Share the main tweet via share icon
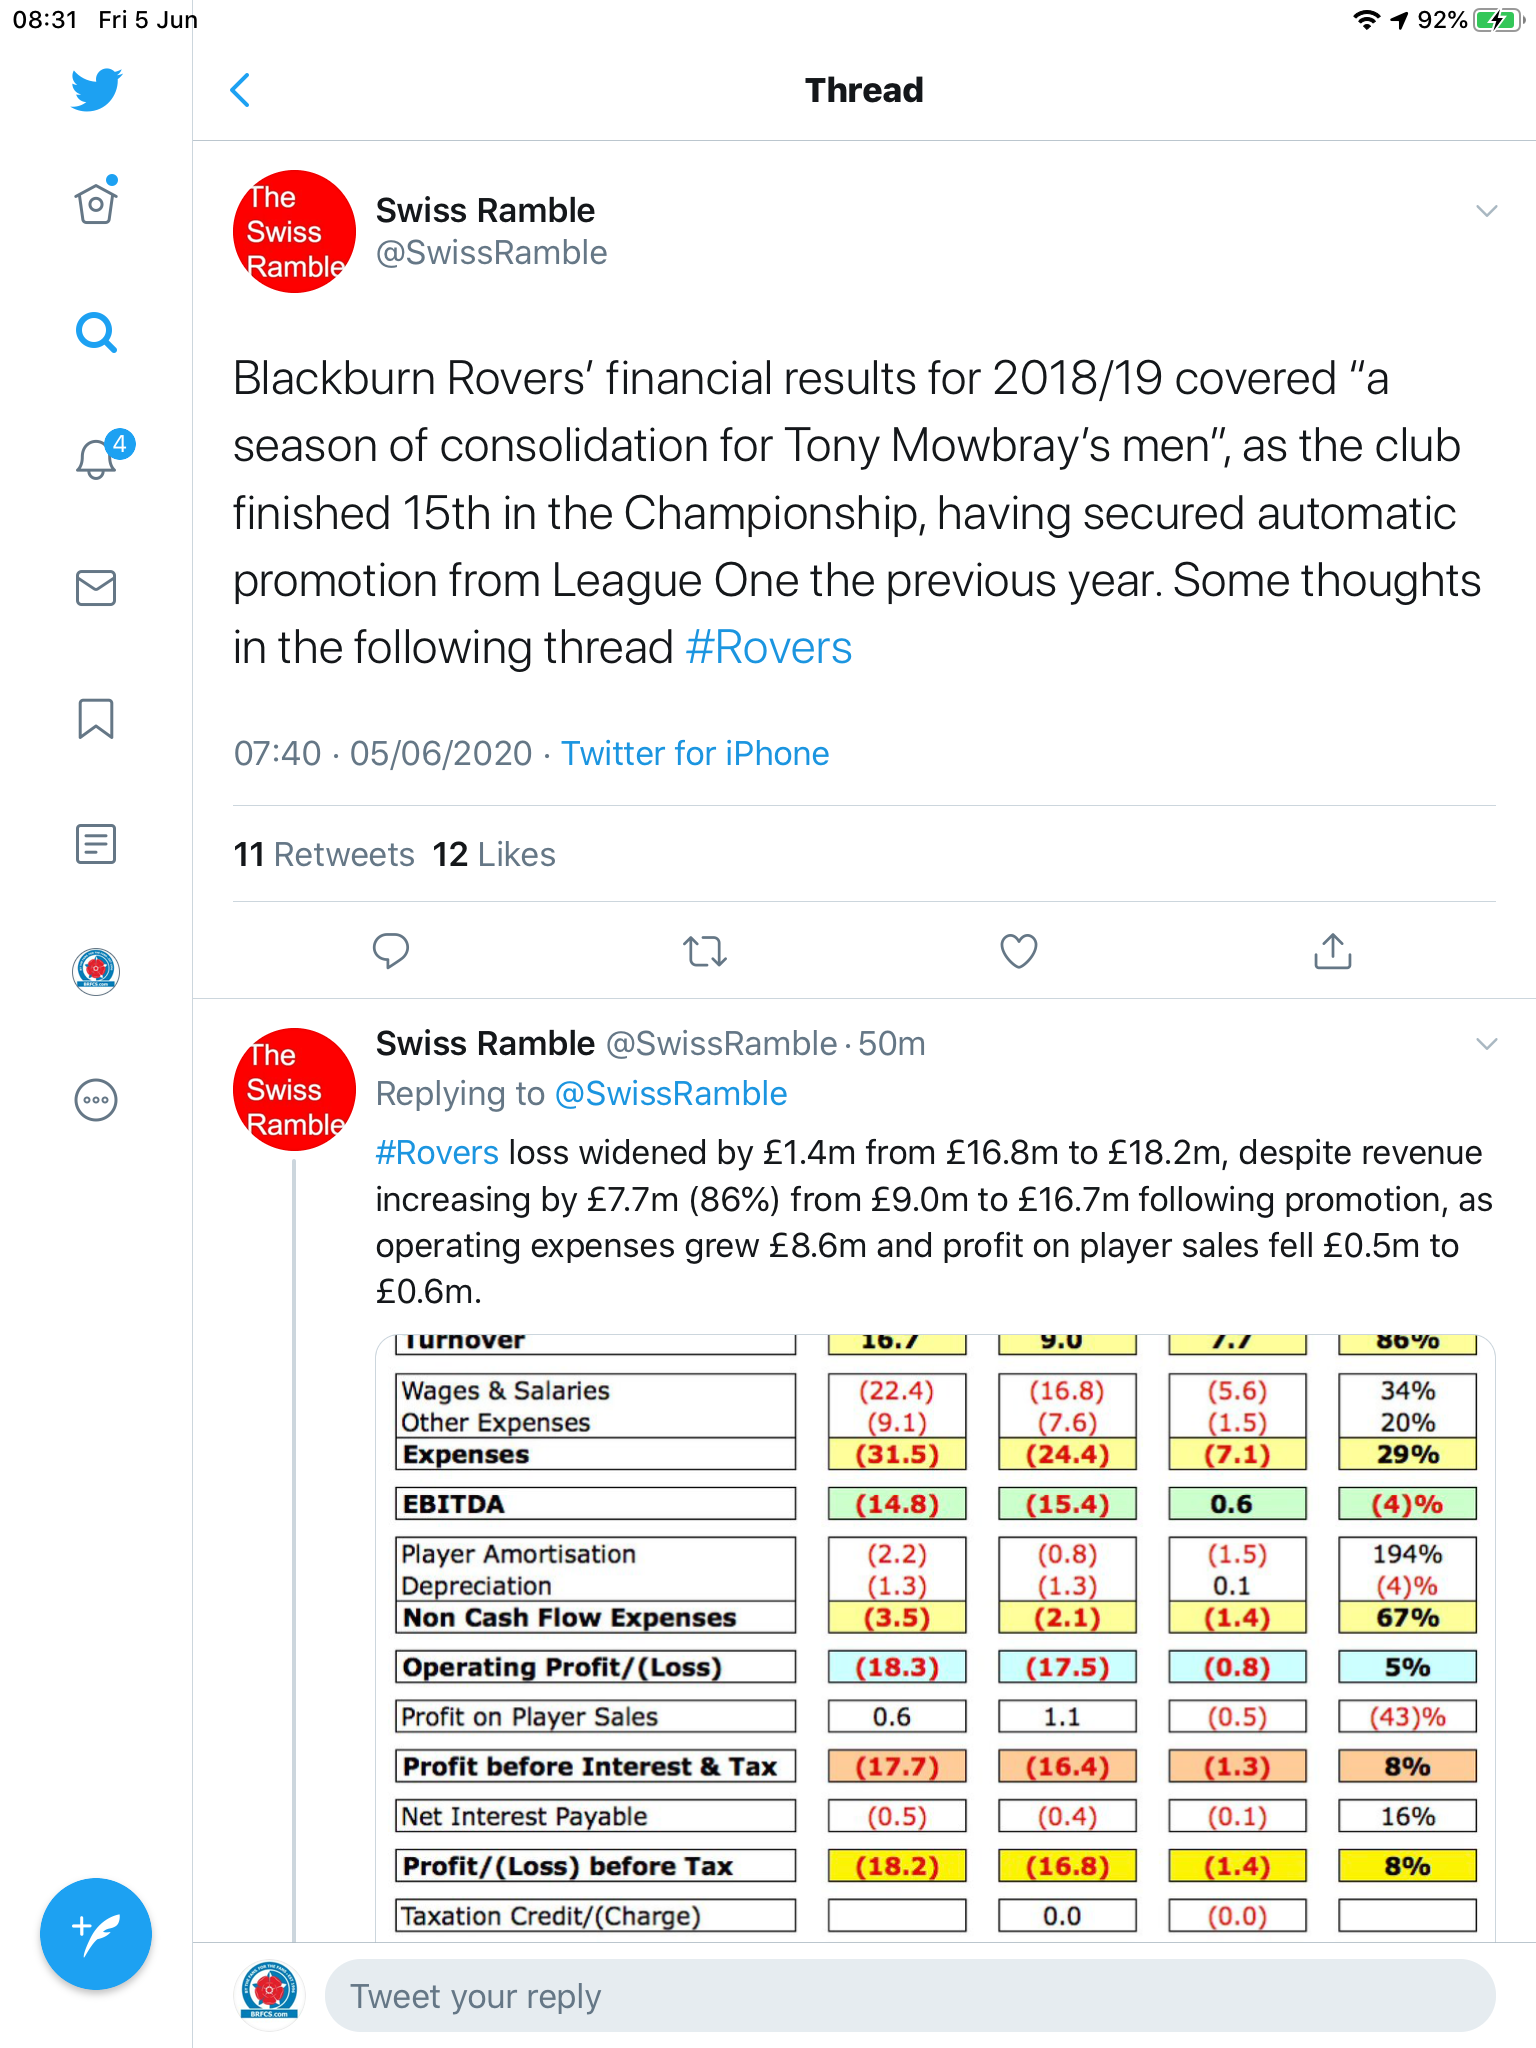Screen dimensions: 1536x2048 1333,951
